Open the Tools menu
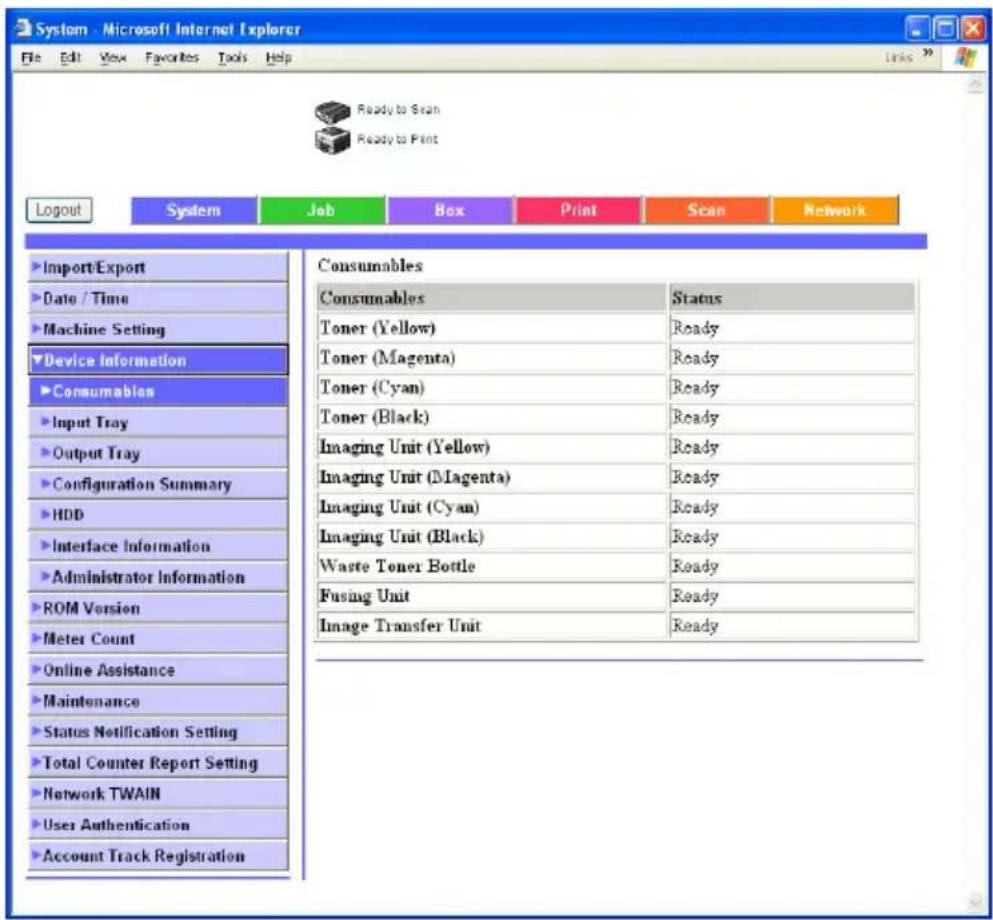The width and height of the screenshot is (993, 920). [232, 58]
